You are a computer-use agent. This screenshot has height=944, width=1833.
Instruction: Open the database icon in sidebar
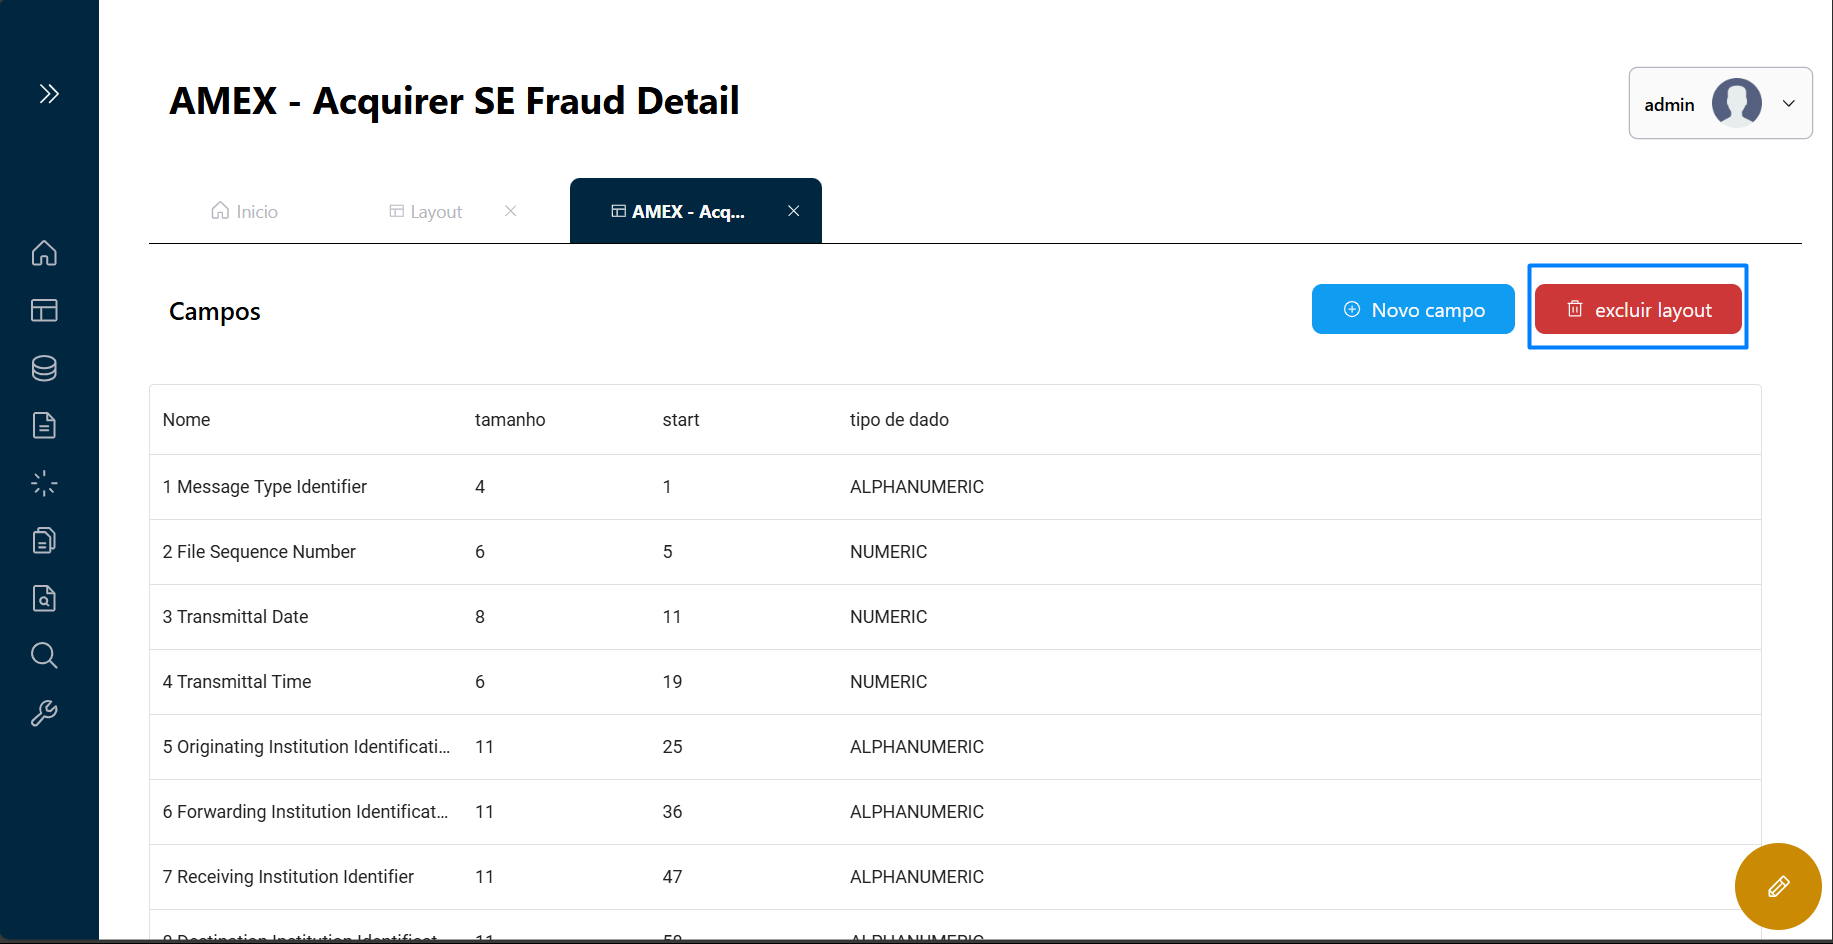point(44,368)
